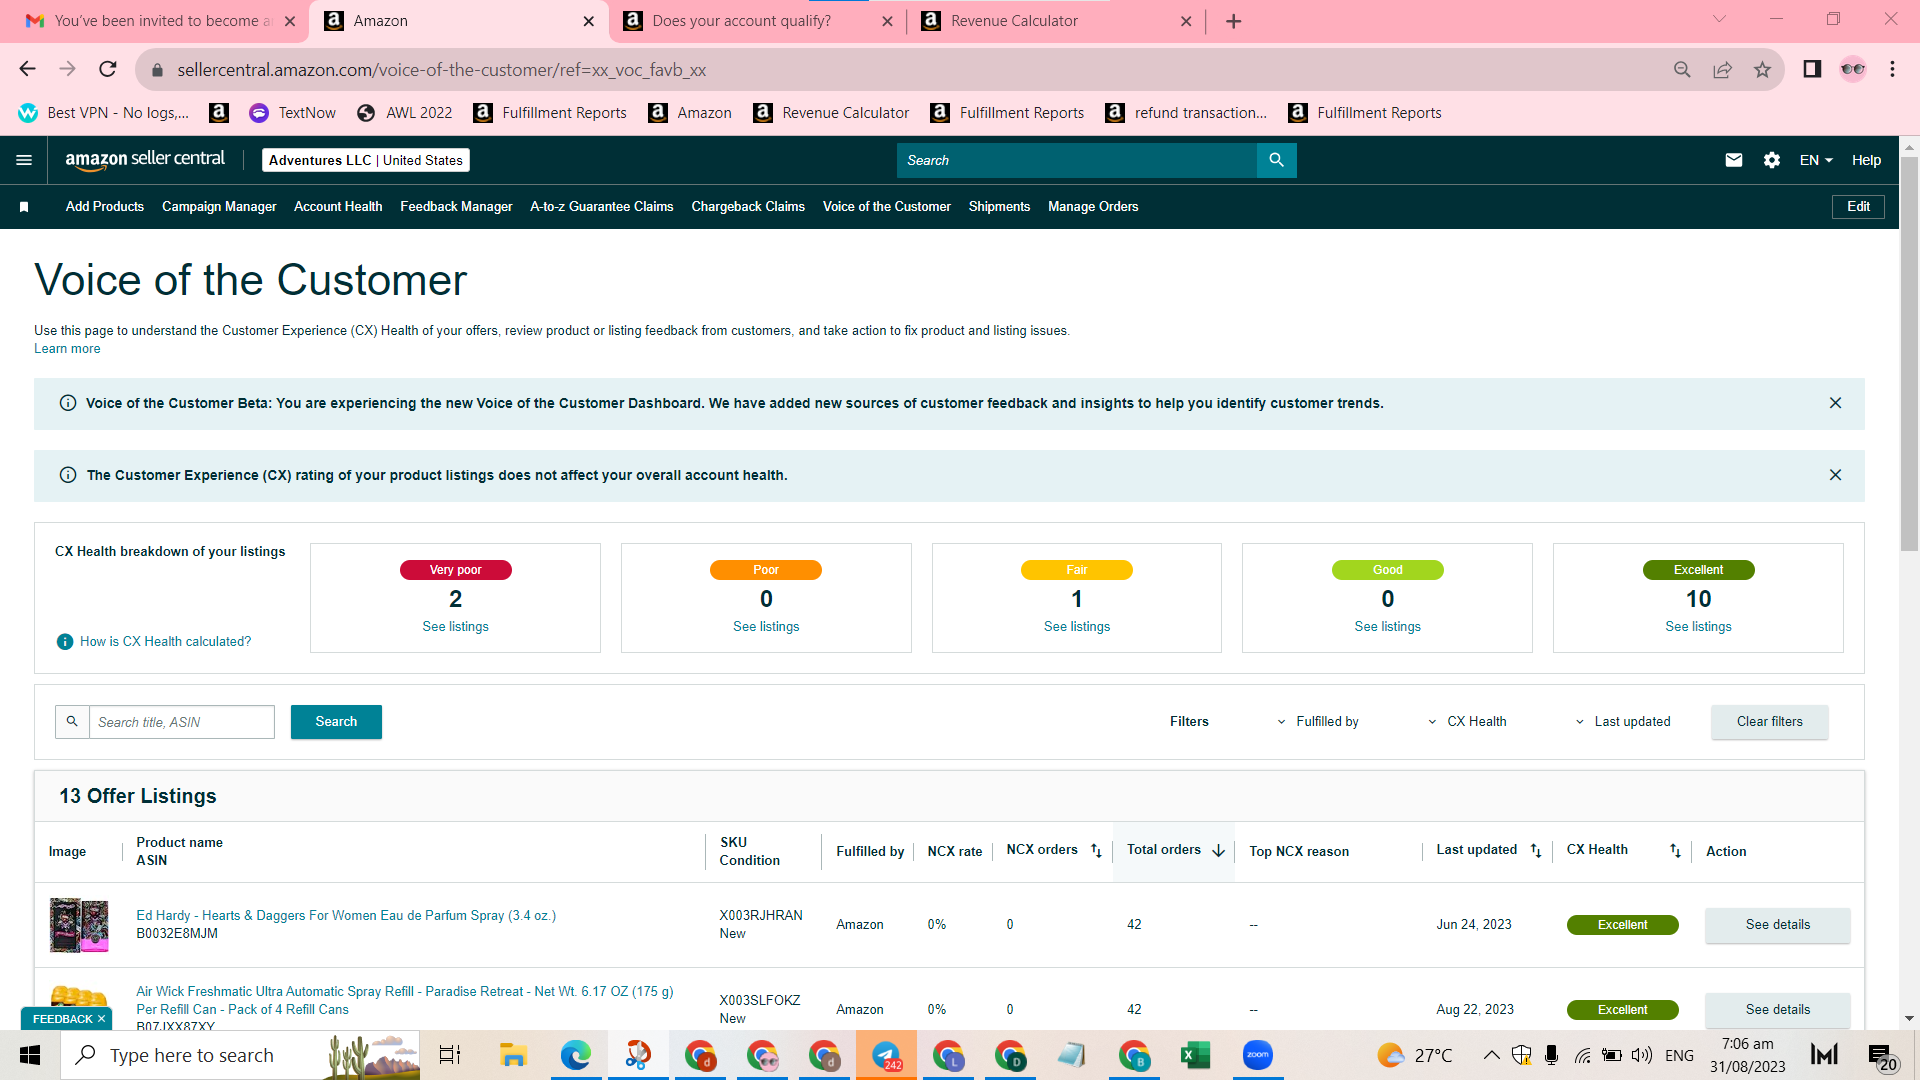Click the Amazon Seller Central logo
Screen dimensions: 1920x1080
click(145, 160)
